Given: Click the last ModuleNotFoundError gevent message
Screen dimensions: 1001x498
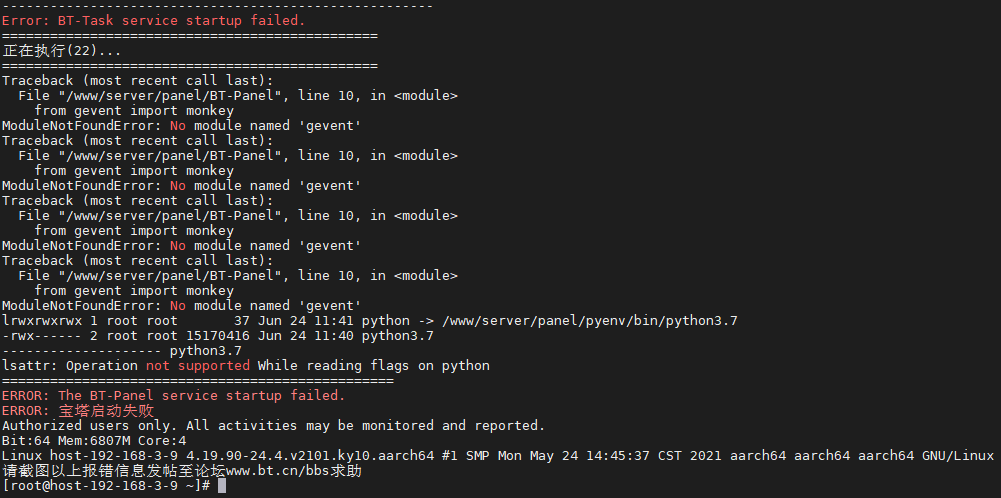Looking at the screenshot, I should [182, 306].
